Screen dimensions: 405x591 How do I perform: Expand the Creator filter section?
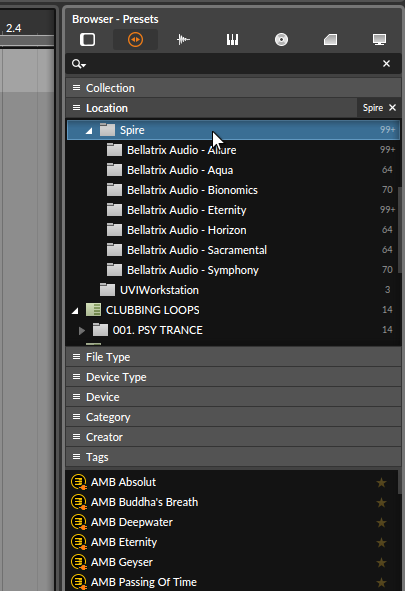pos(234,437)
